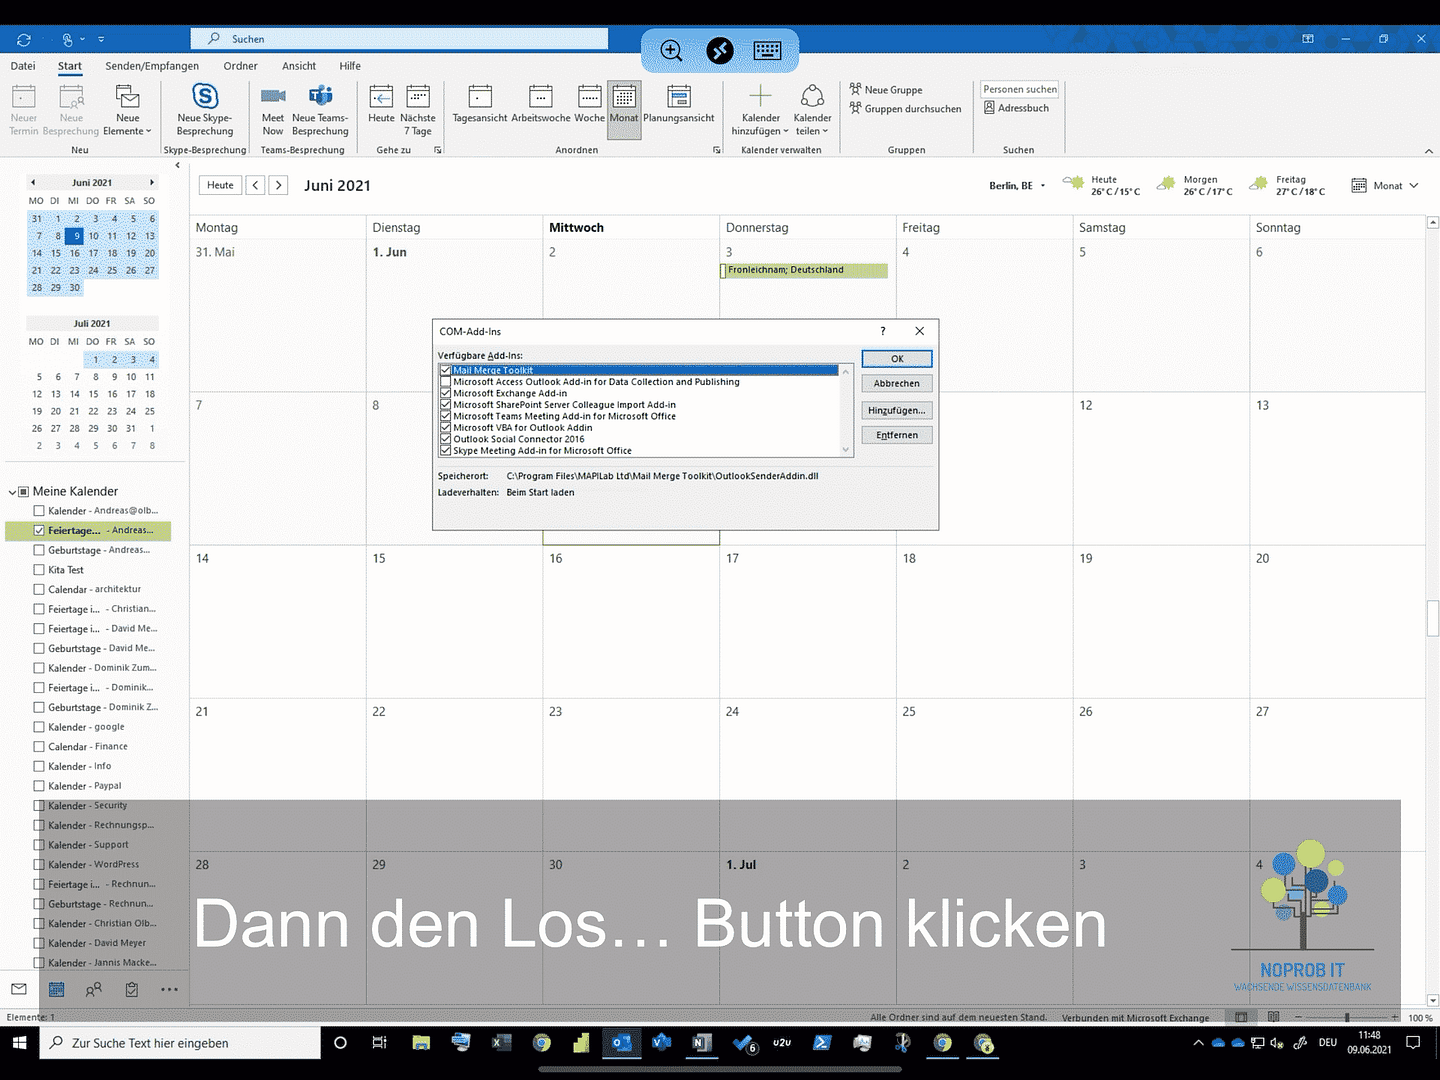The height and width of the screenshot is (1080, 1440).
Task: Open Kalender teilen dropdown
Action: 812,110
